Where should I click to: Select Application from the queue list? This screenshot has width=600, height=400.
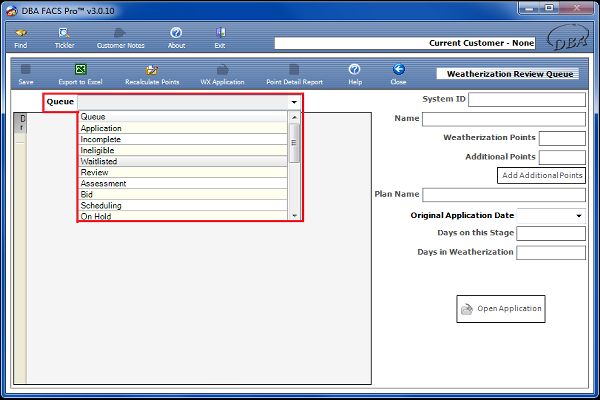point(183,128)
